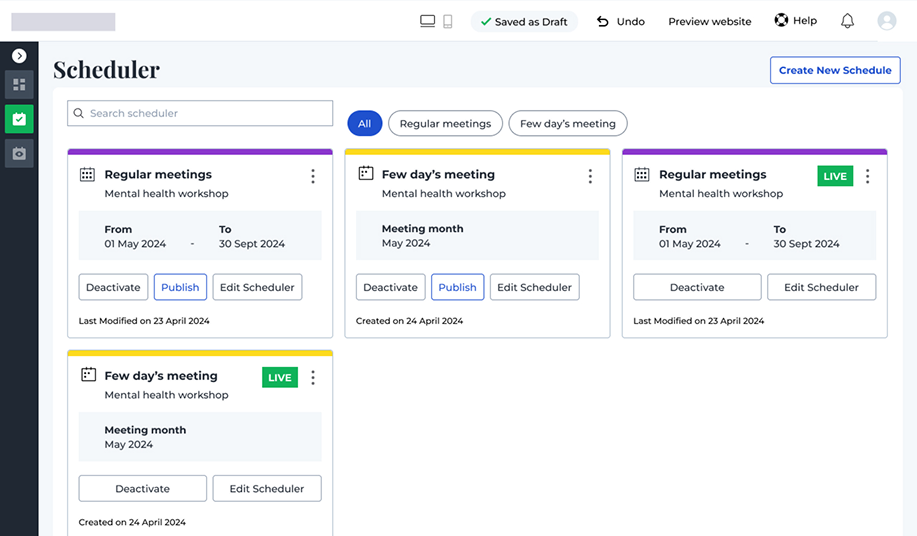Image resolution: width=917 pixels, height=536 pixels.
Task: Switch to mobile preview device icon
Action: 447,21
